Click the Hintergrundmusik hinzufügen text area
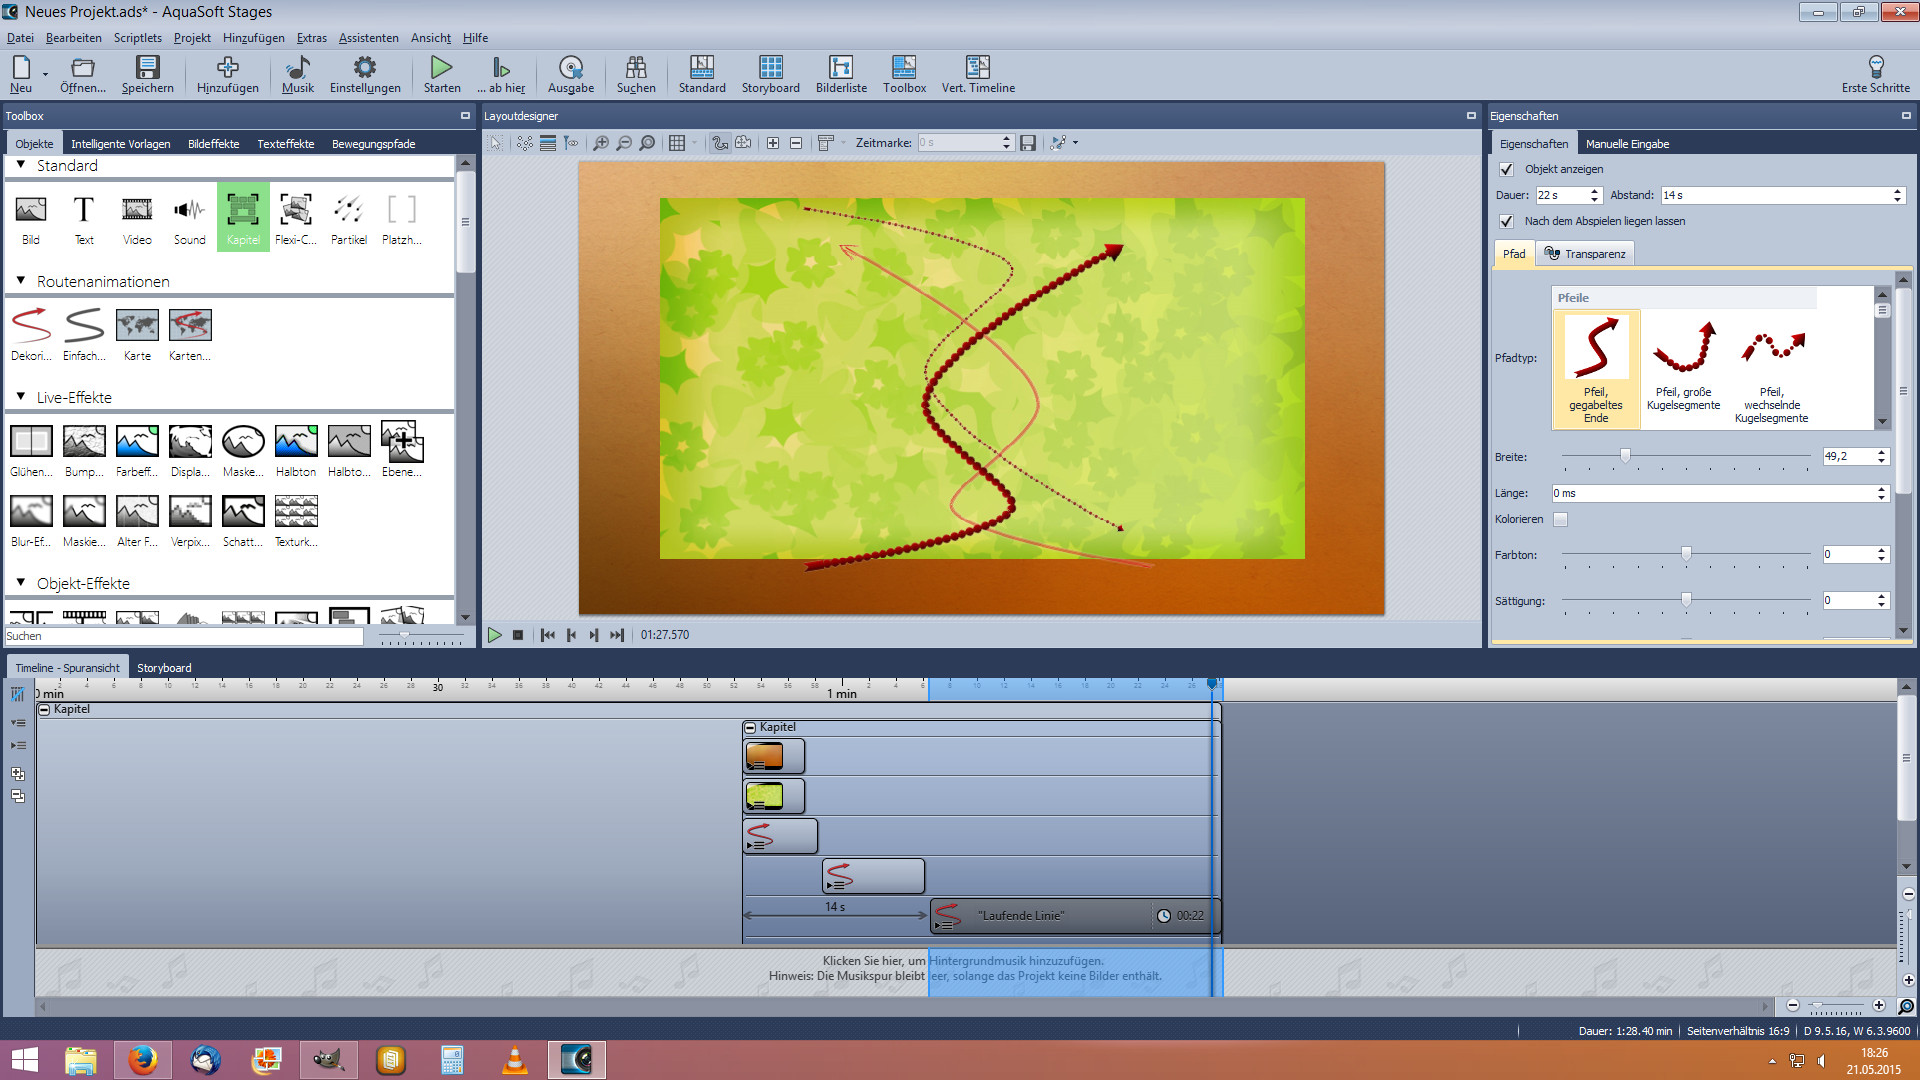The image size is (1920, 1080). coord(1015,961)
